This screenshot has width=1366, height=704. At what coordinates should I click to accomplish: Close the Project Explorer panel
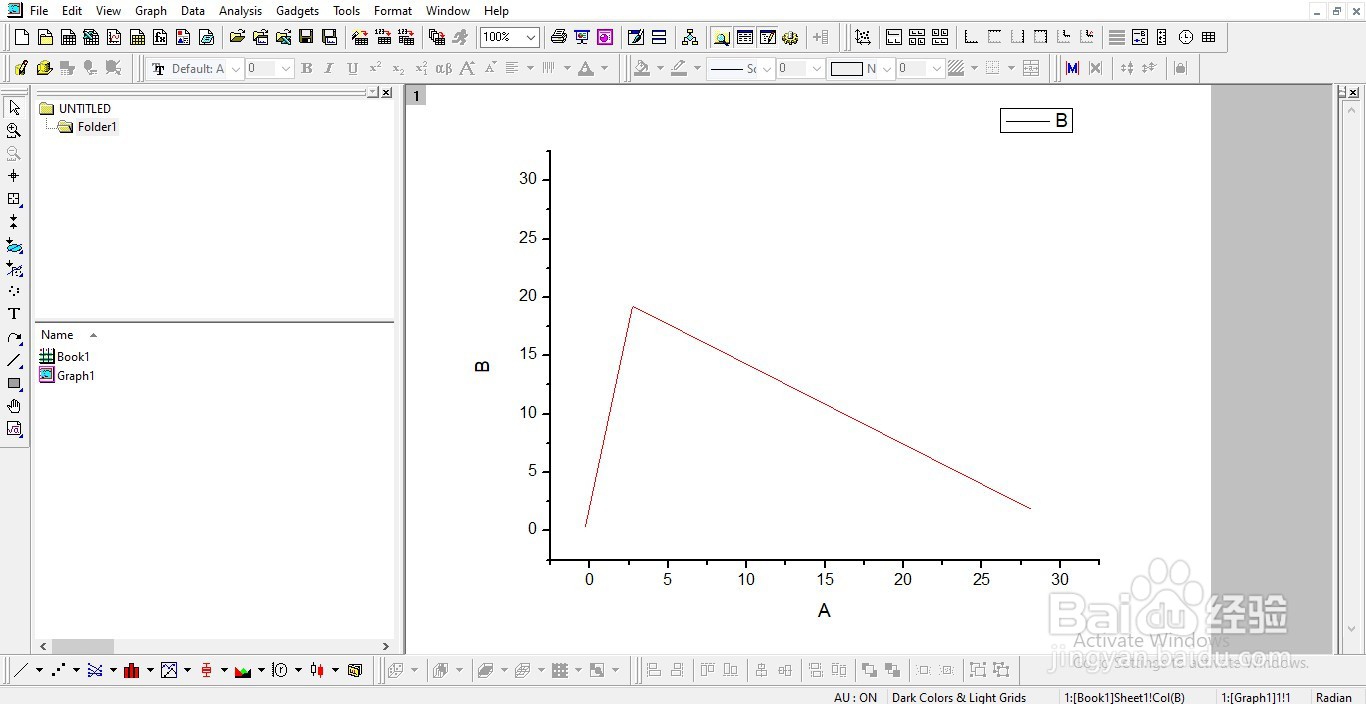[x=387, y=92]
